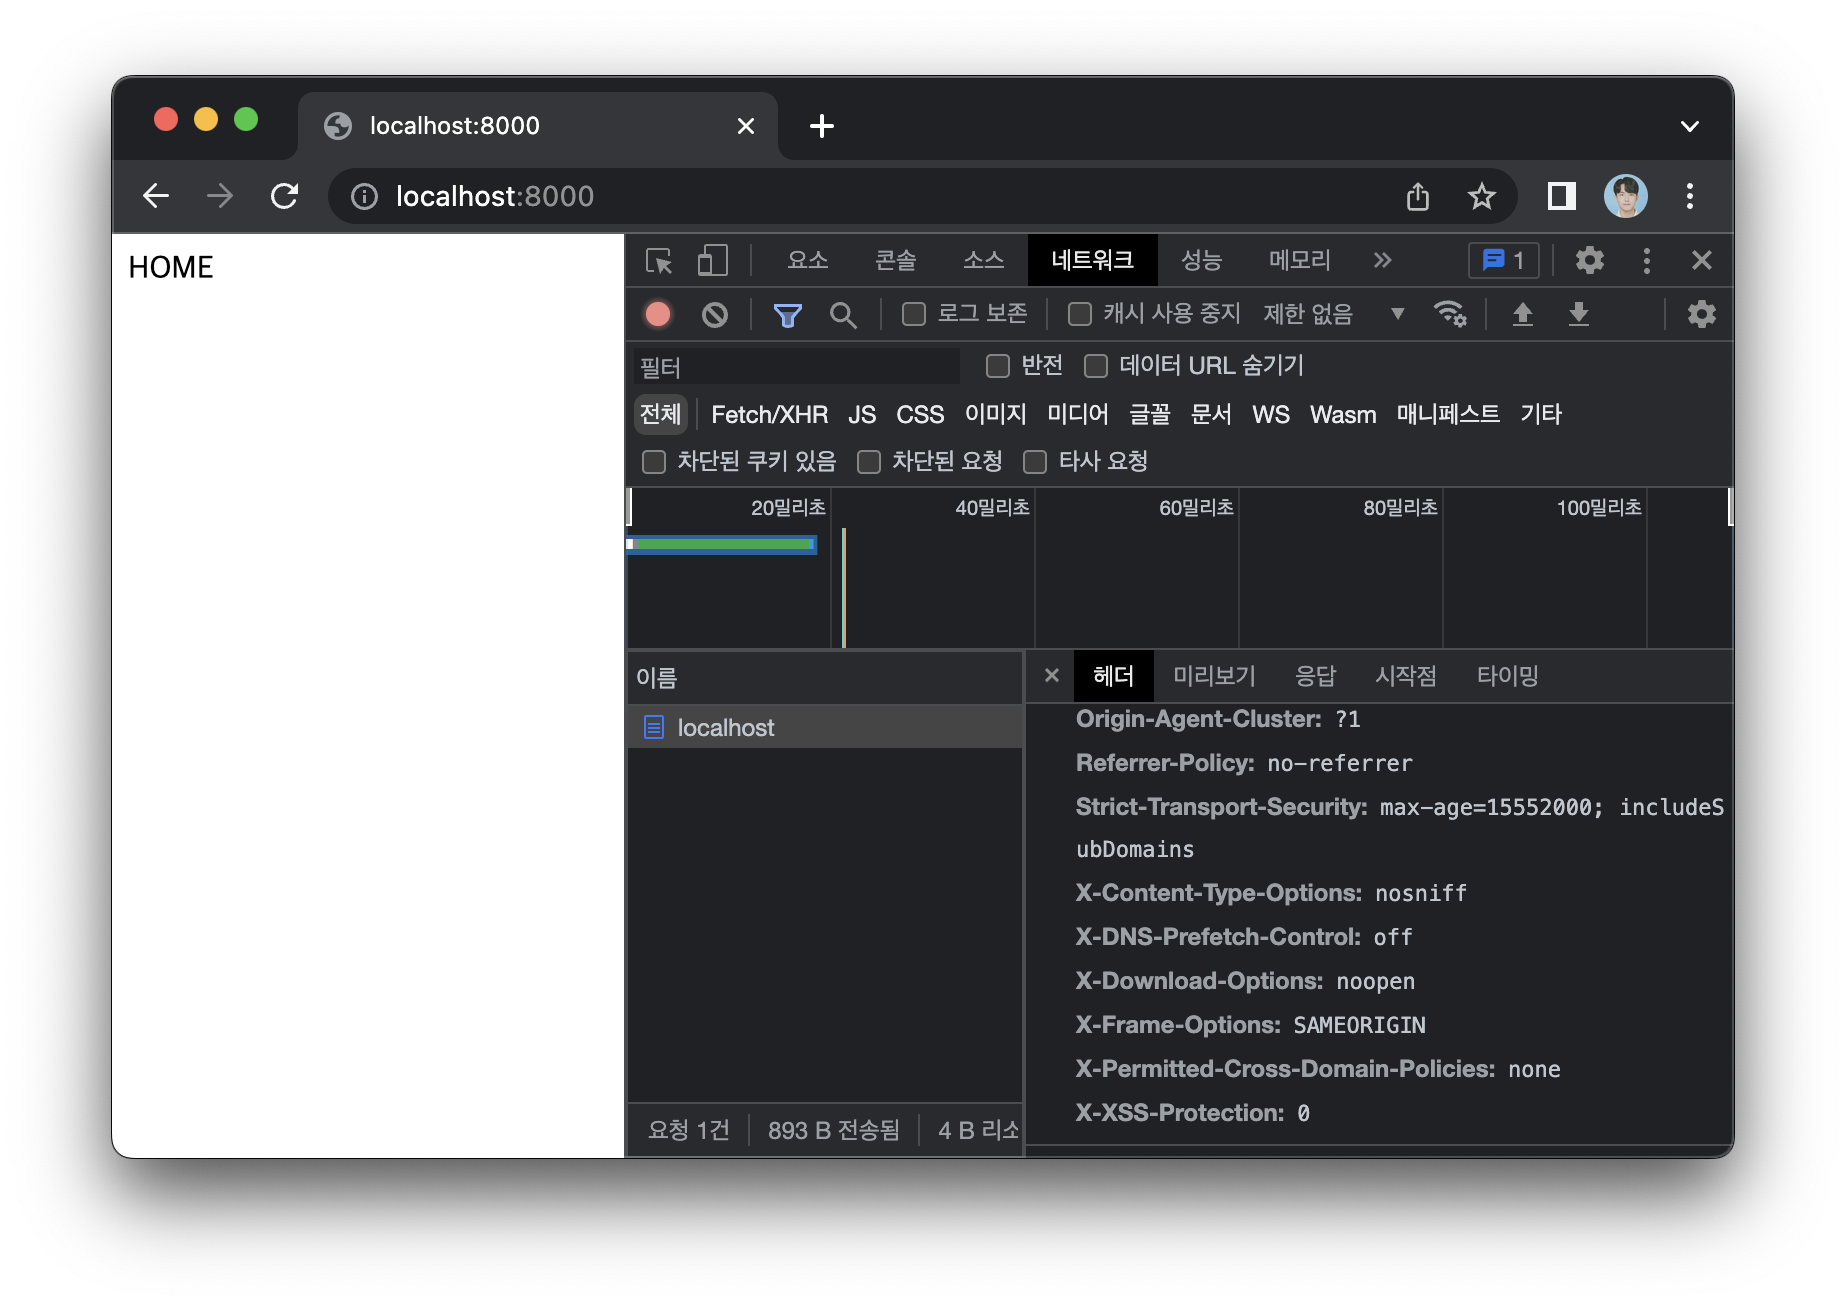This screenshot has width=1846, height=1306.
Task: Export network log as HAR
Action: [x=1580, y=314]
